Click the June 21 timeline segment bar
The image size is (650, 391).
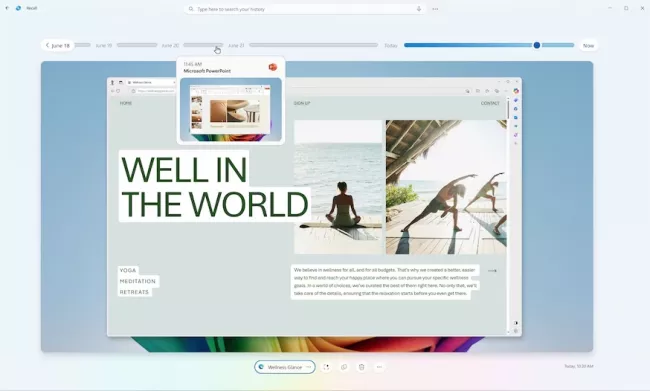(313, 45)
